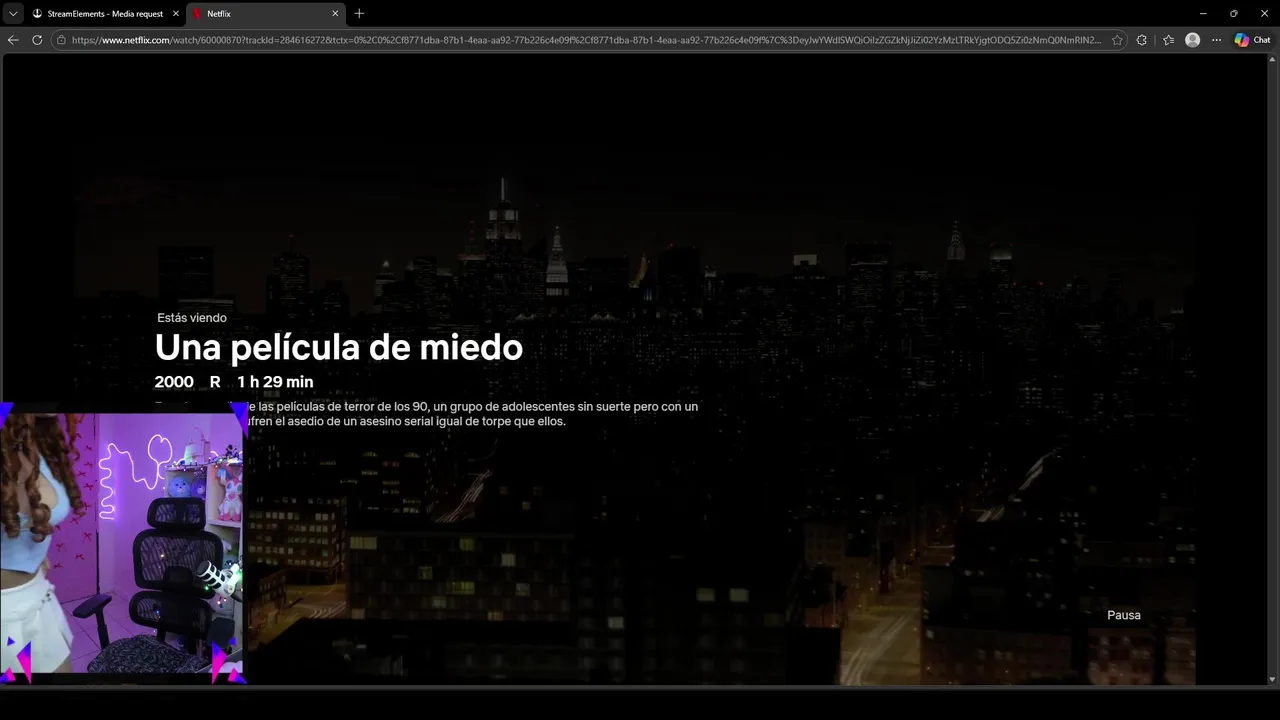Click the 'Una película de miedo' title
Screen dimensions: 1280x720
pyautogui.click(x=339, y=348)
